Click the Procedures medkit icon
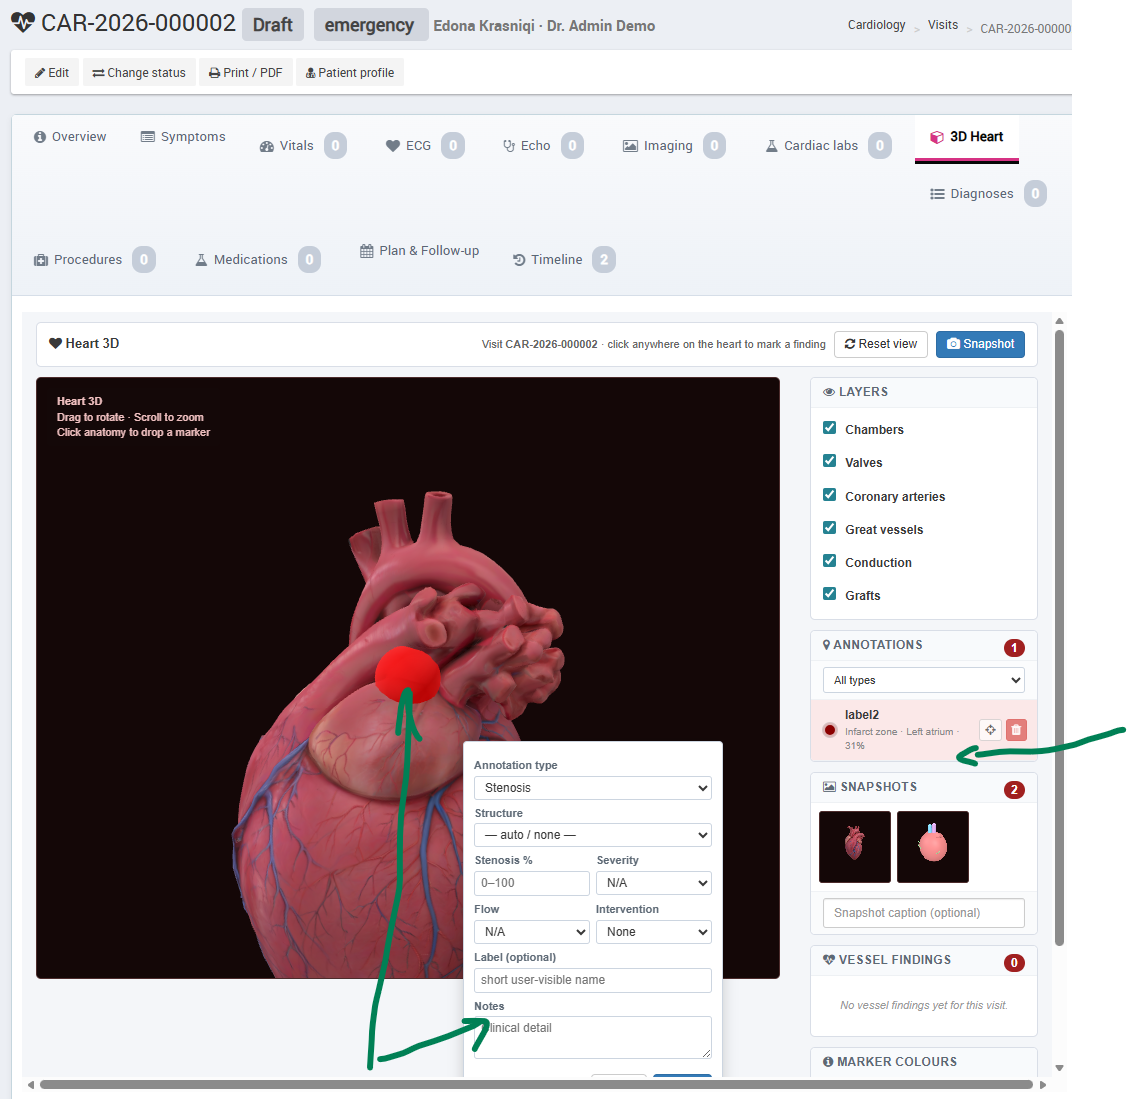 [x=41, y=259]
